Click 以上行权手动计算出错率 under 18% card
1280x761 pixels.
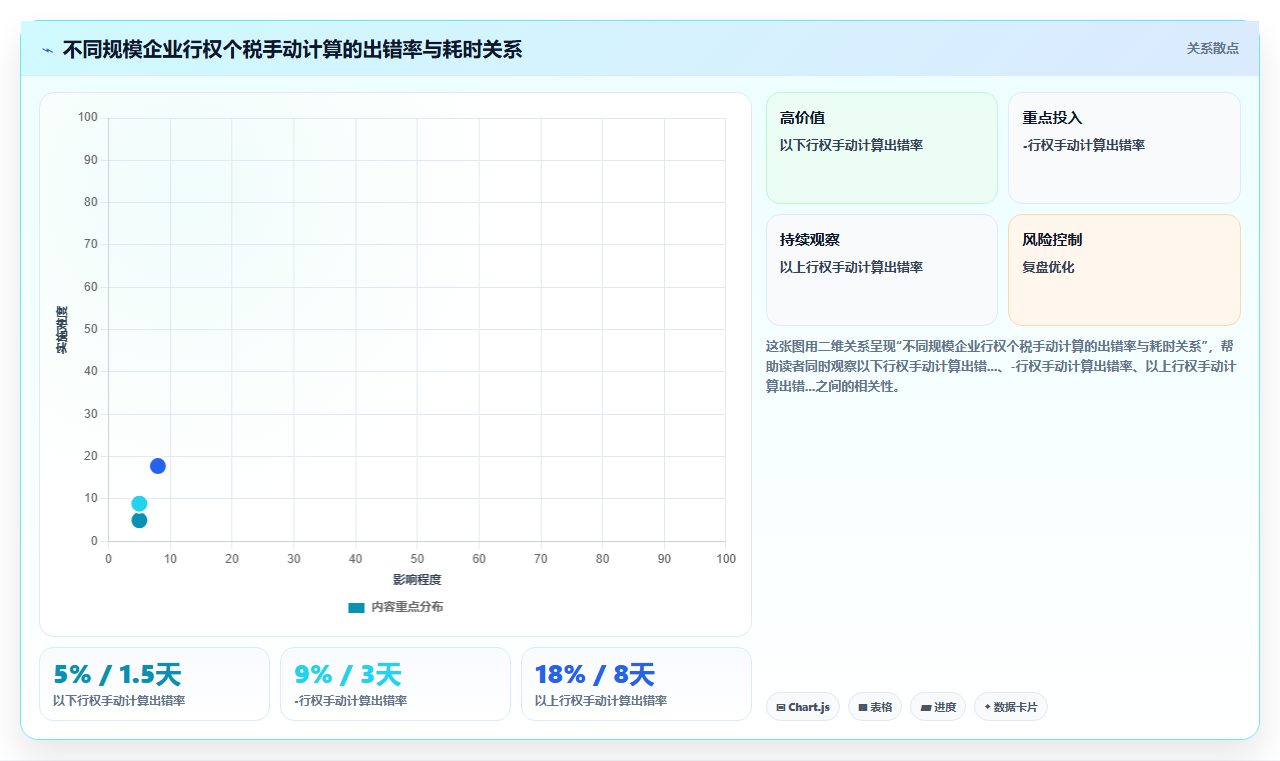(601, 701)
